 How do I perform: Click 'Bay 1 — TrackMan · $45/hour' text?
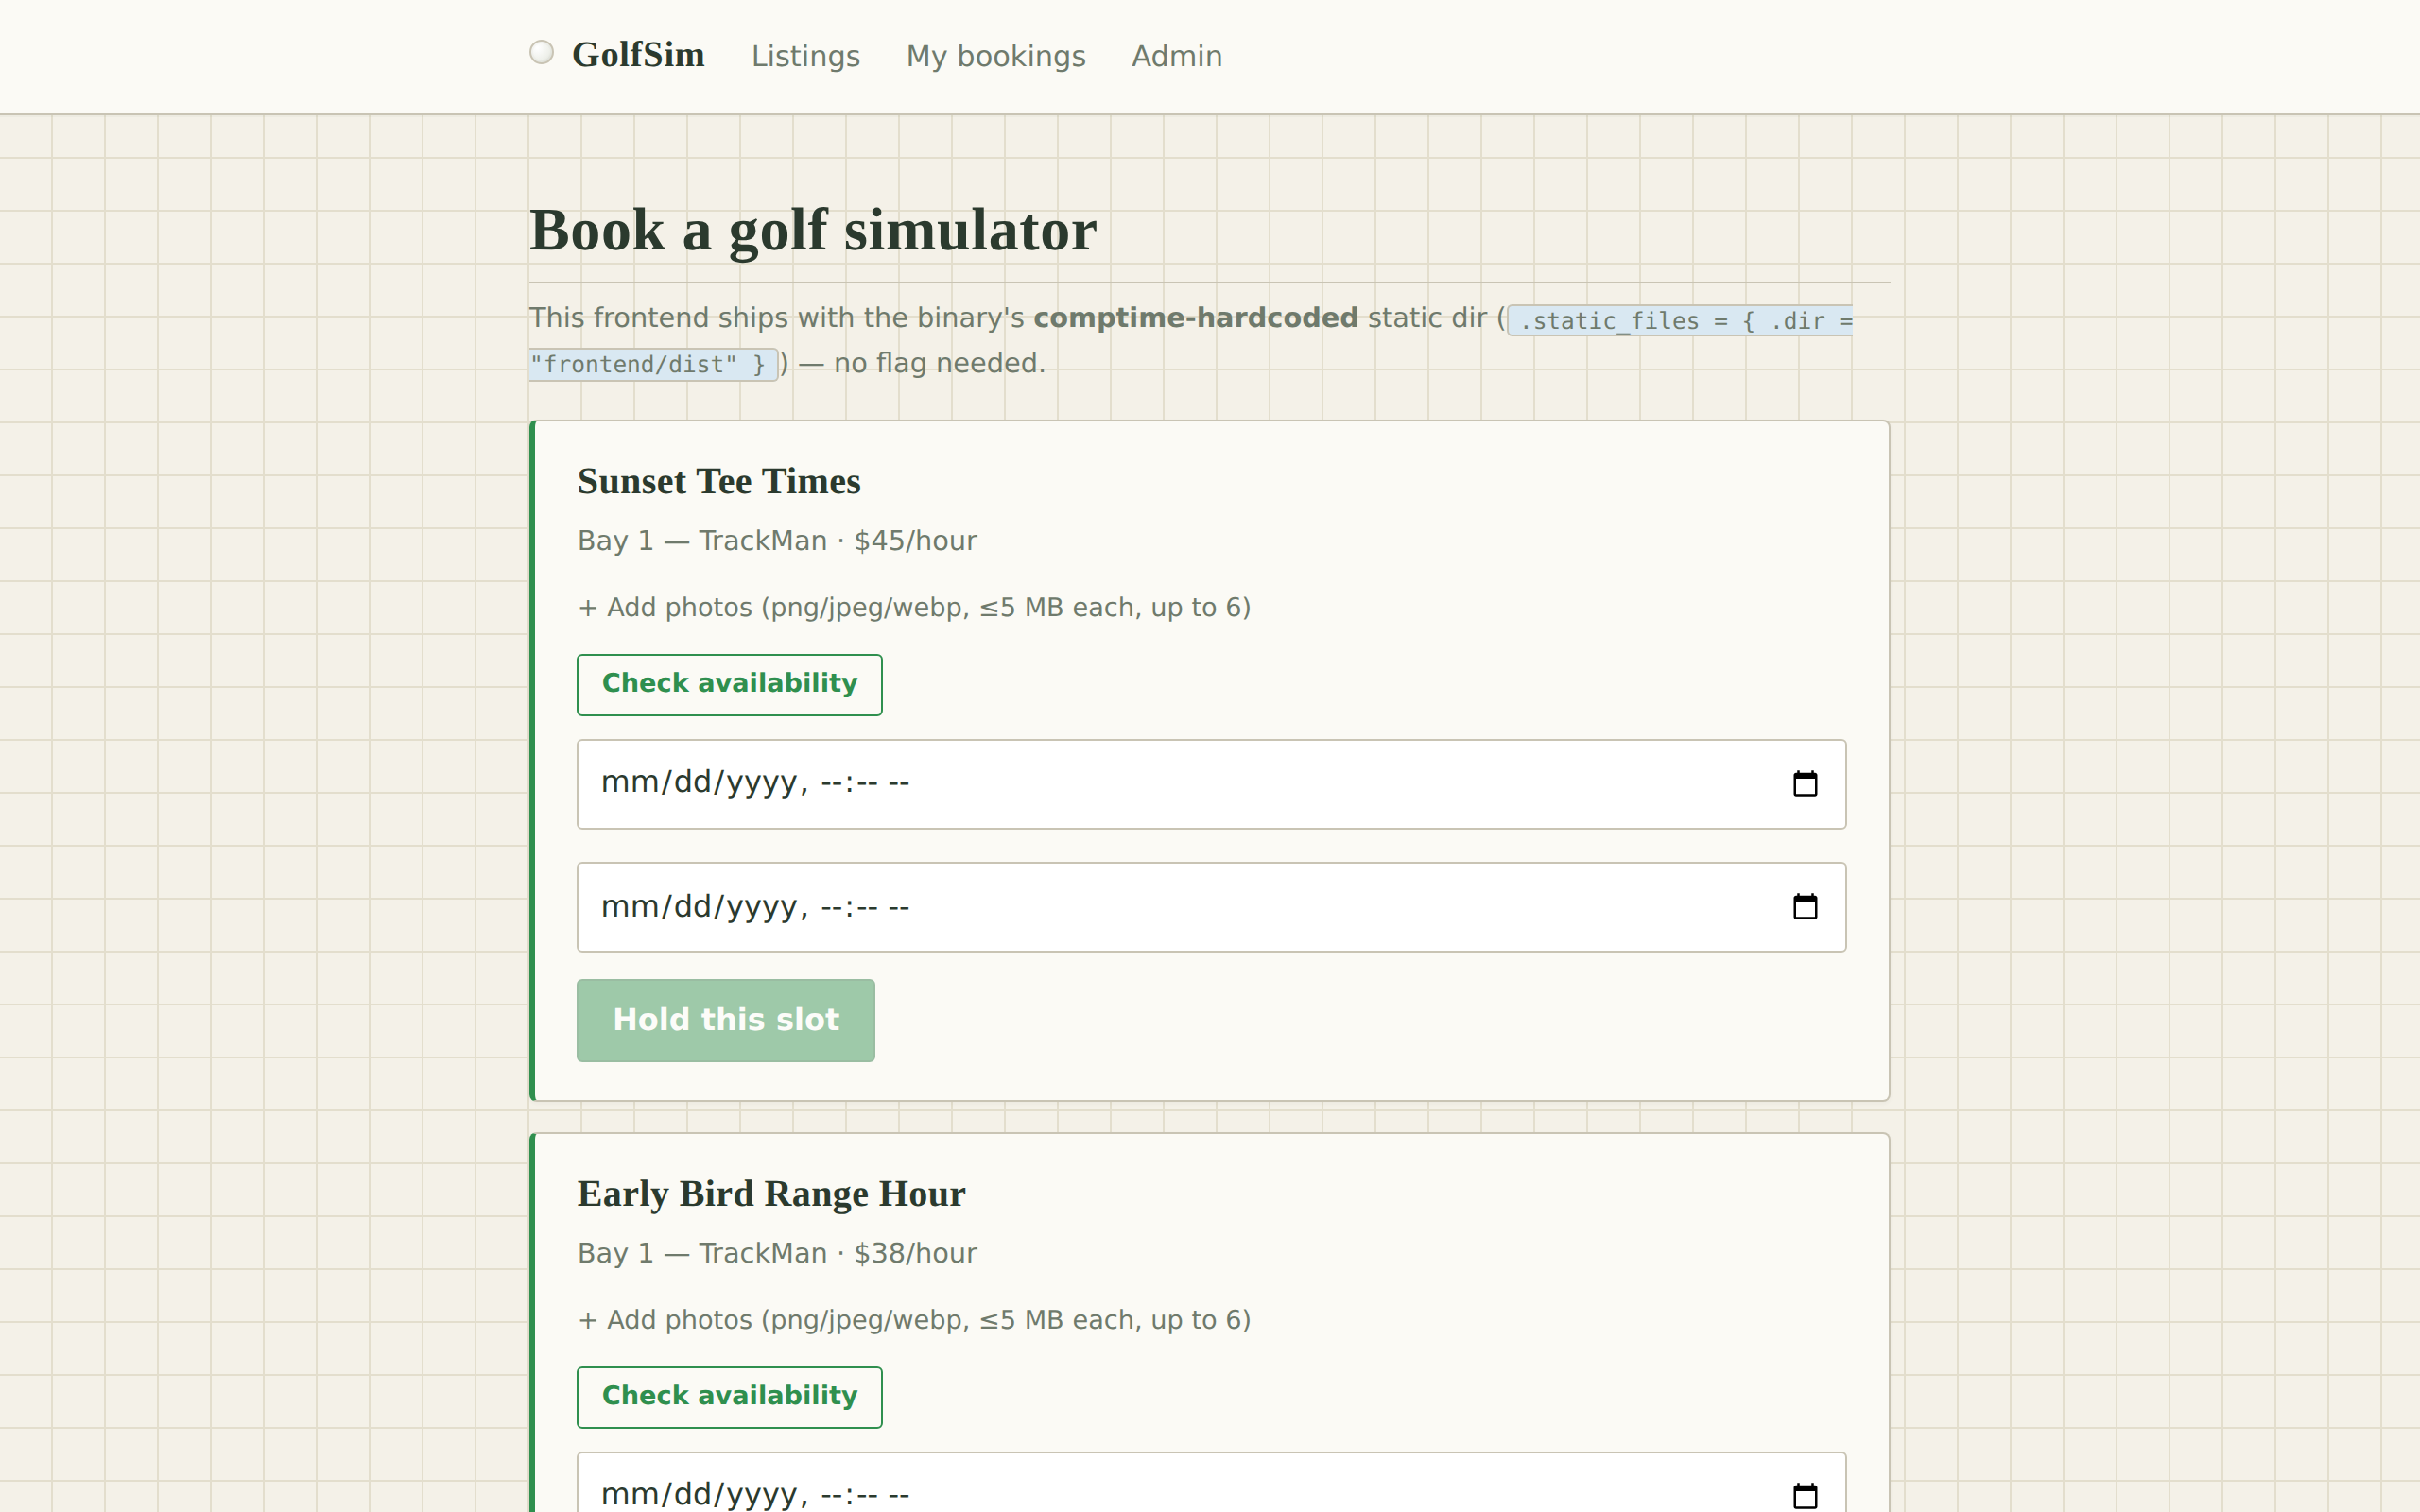coord(777,541)
